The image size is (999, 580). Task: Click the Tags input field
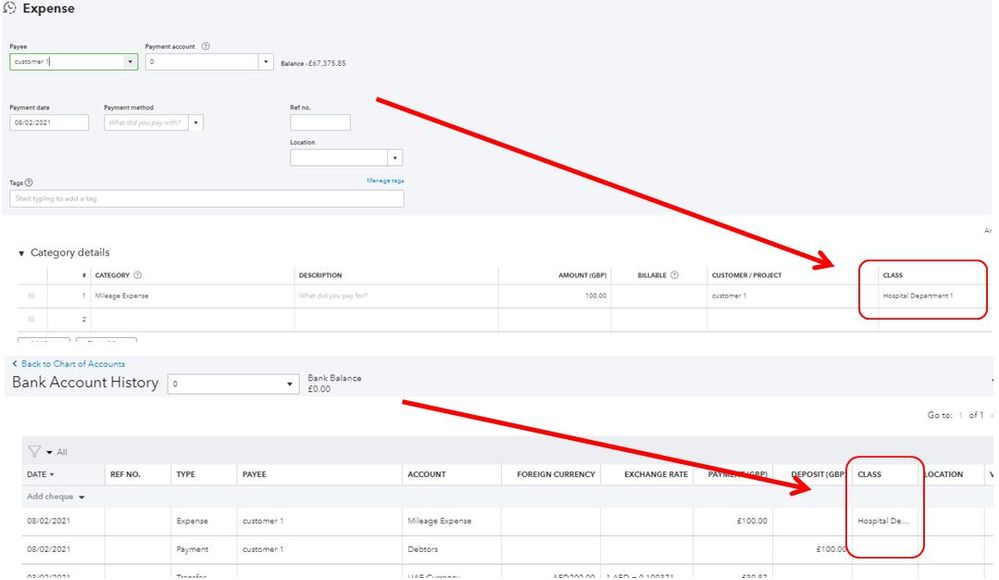click(x=206, y=198)
